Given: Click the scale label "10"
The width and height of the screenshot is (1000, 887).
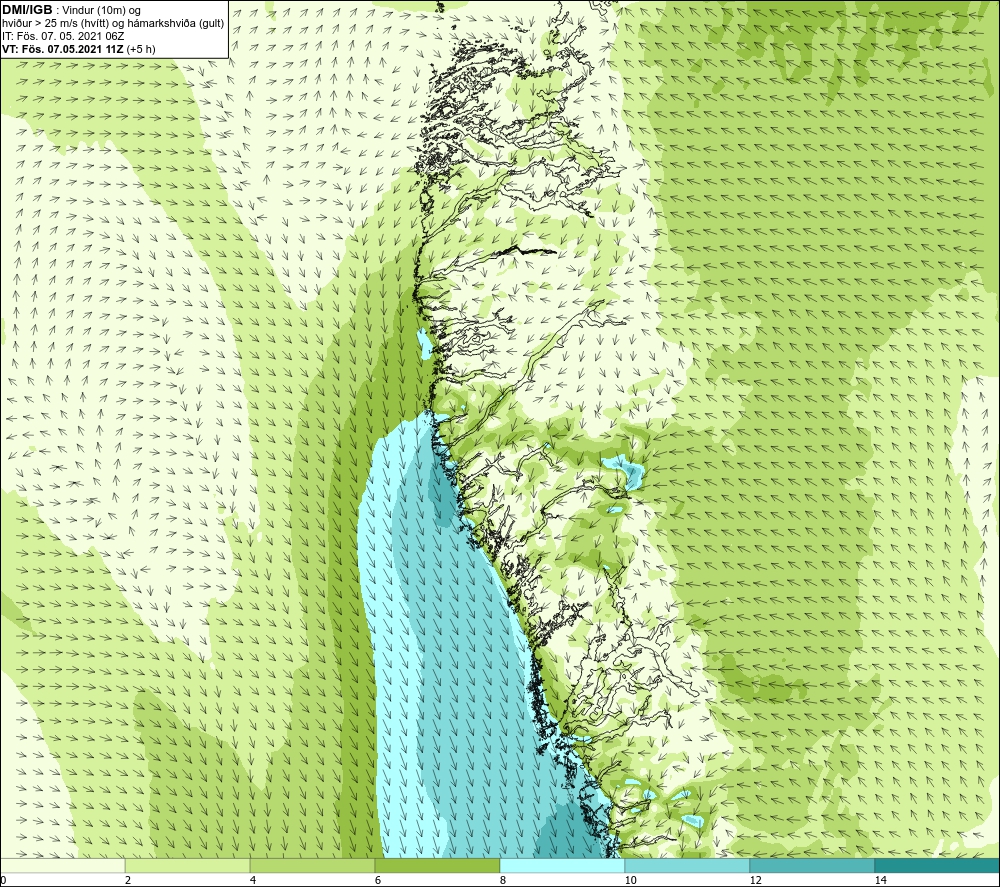Looking at the screenshot, I should point(630,881).
